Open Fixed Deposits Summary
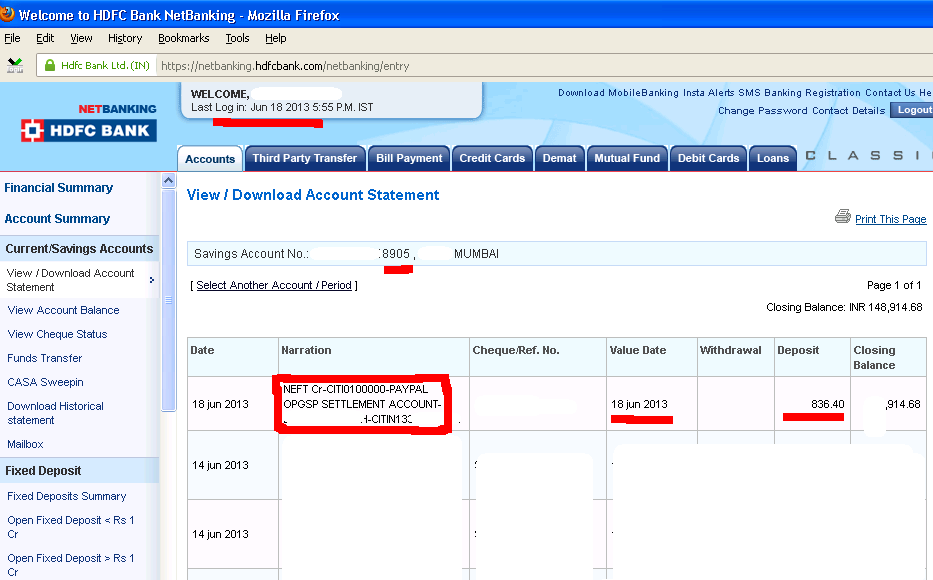This screenshot has height=580, width=933. click(x=67, y=496)
